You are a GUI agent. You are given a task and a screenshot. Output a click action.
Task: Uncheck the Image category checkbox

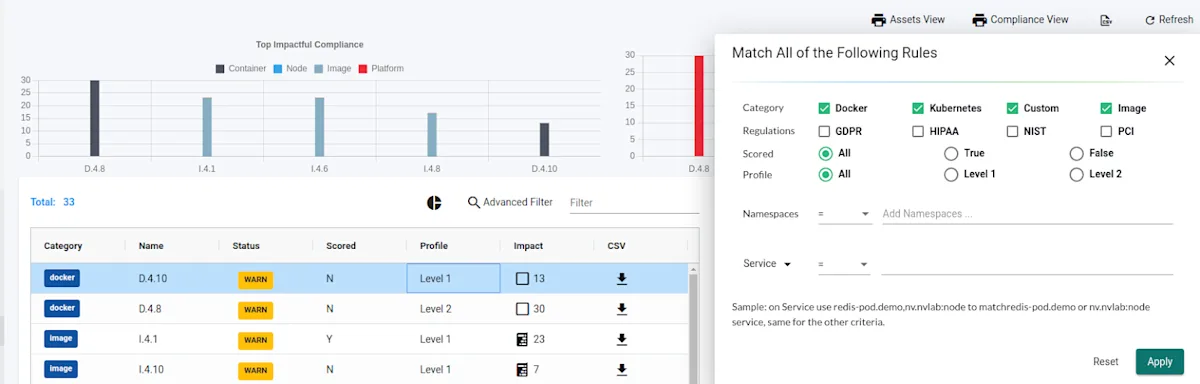(1106, 108)
